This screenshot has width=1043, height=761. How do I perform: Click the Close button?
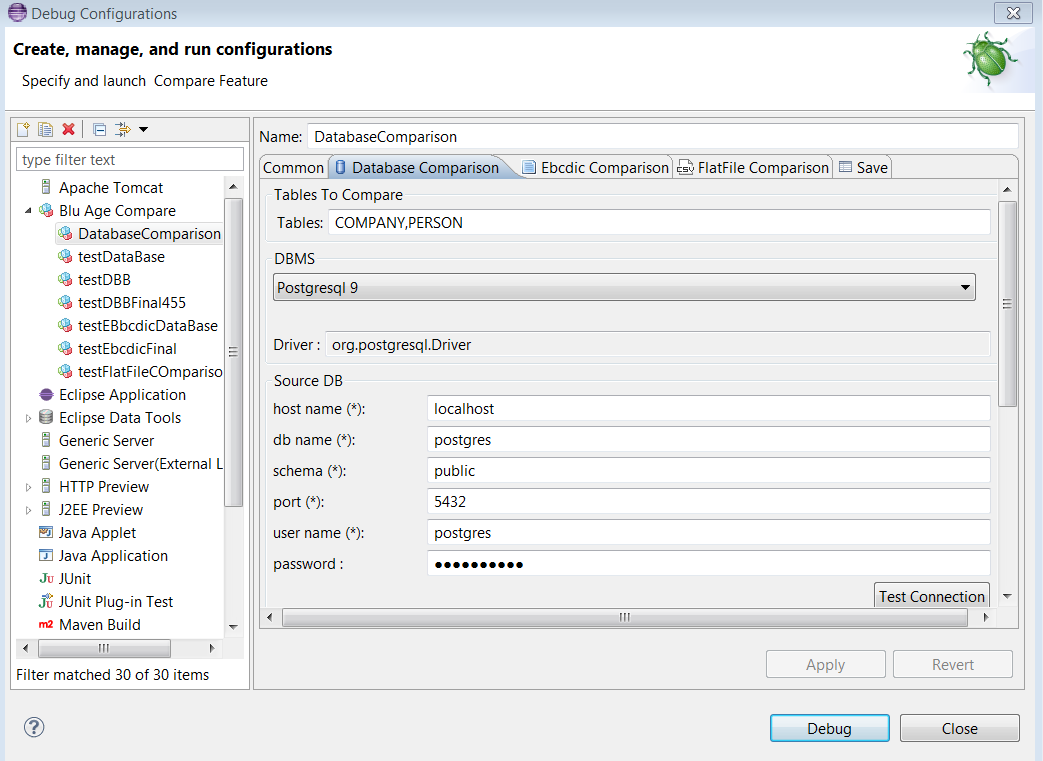click(x=959, y=728)
